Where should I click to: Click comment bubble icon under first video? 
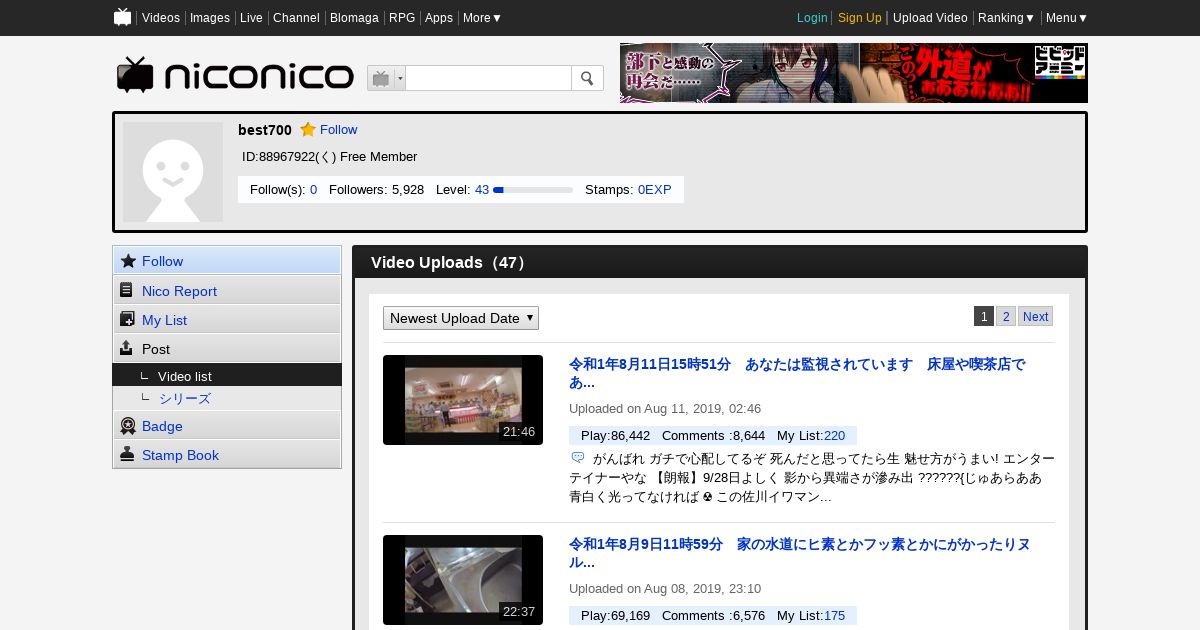578,457
